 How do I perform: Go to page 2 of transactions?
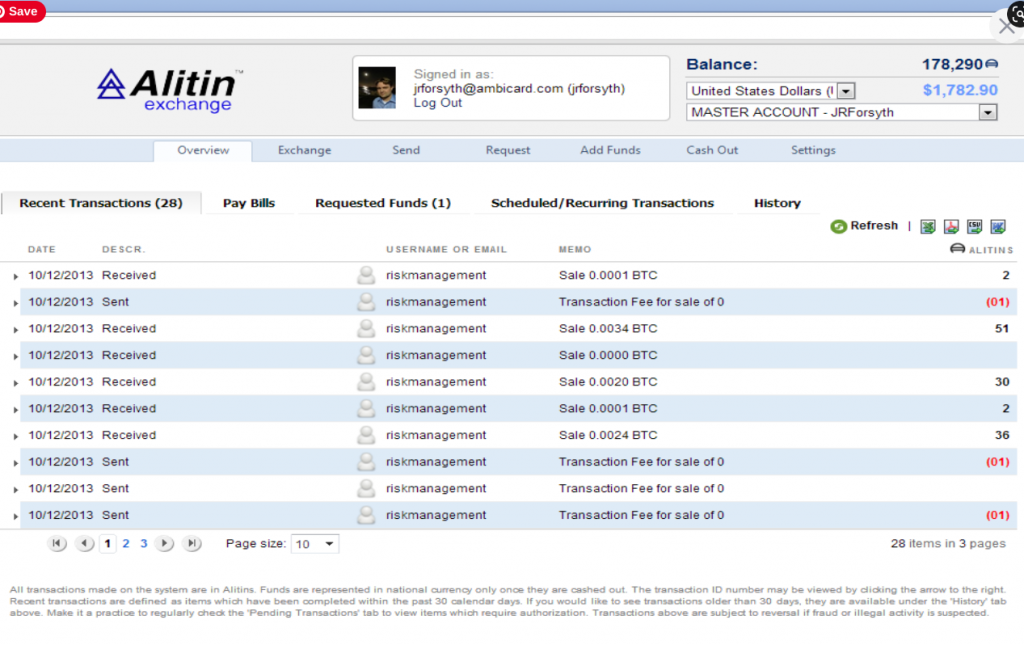126,544
